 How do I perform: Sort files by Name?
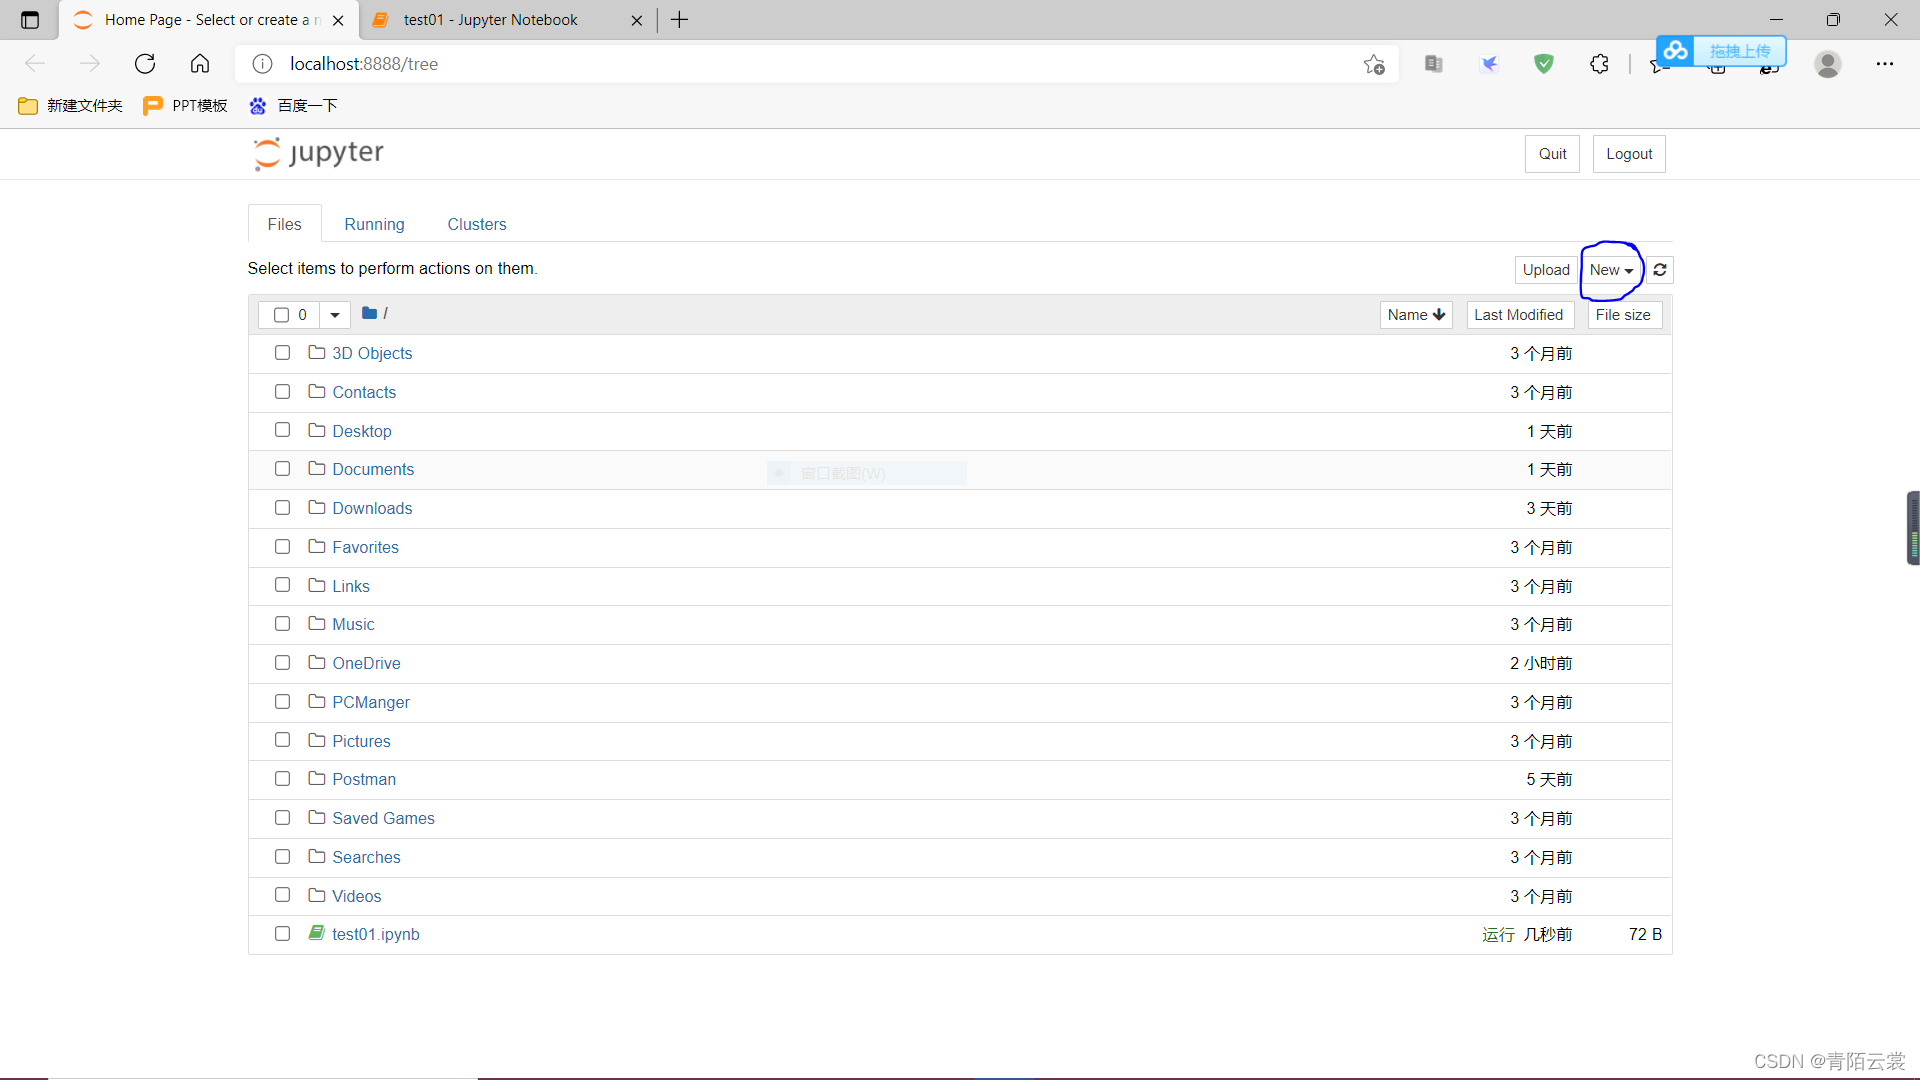[1415, 315]
